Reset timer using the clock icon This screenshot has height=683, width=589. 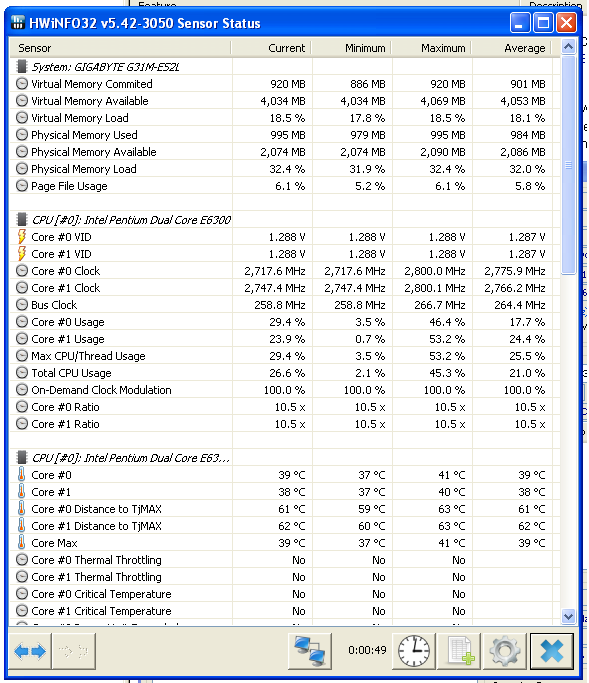pos(414,651)
